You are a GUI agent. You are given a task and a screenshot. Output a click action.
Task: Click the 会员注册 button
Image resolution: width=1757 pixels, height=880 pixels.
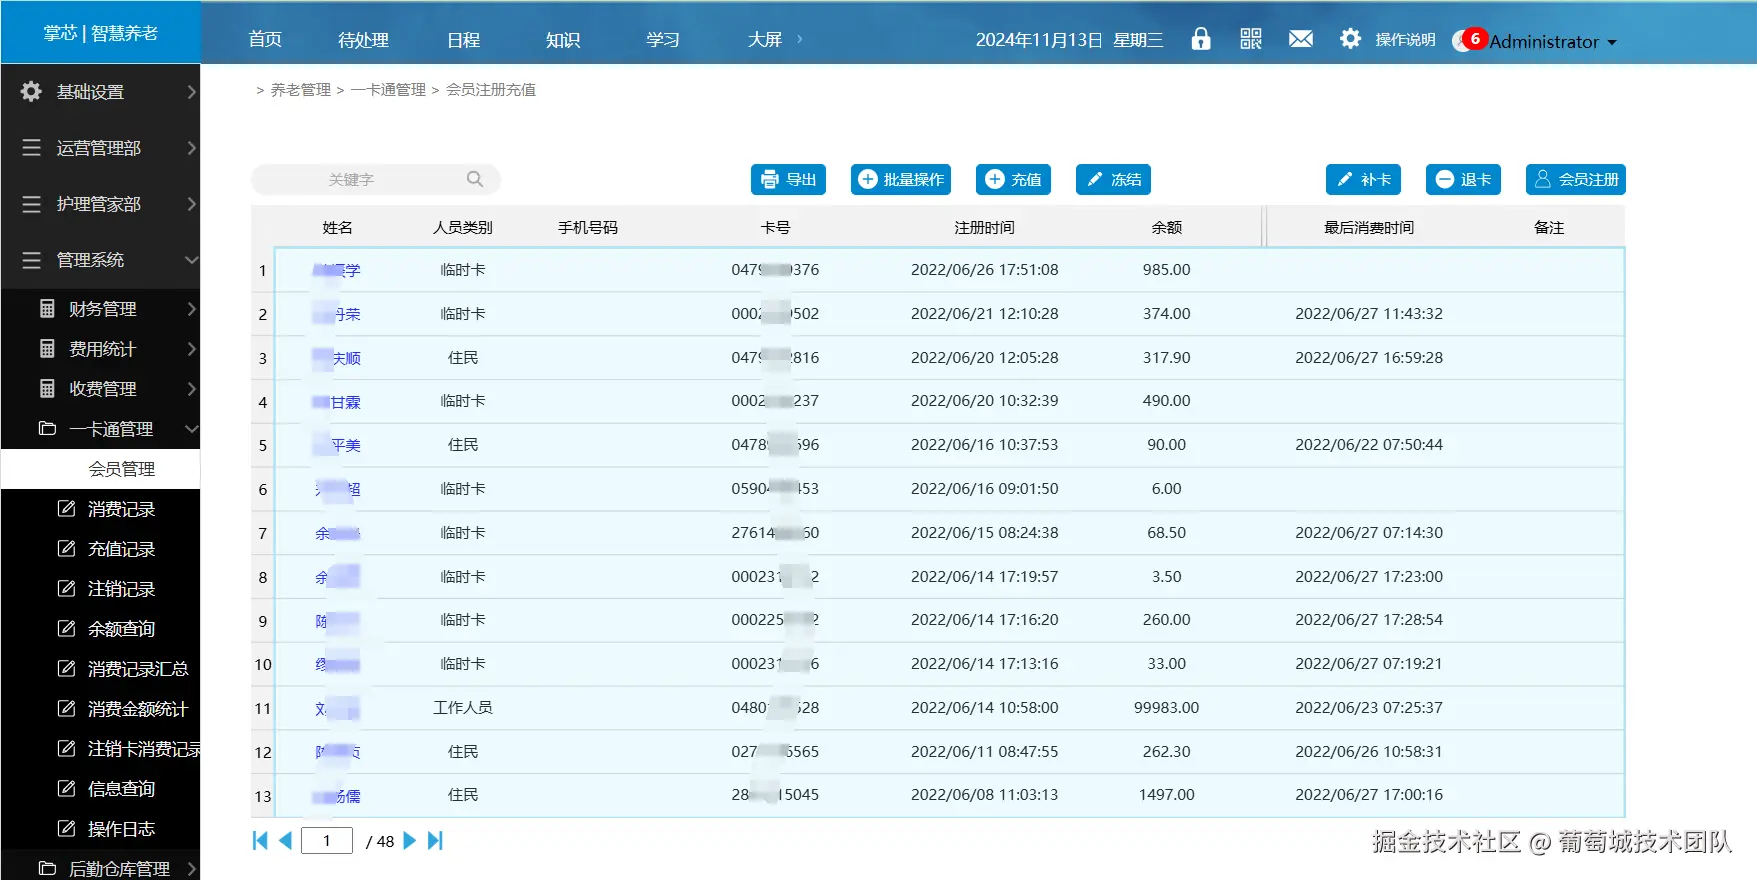click(1576, 179)
